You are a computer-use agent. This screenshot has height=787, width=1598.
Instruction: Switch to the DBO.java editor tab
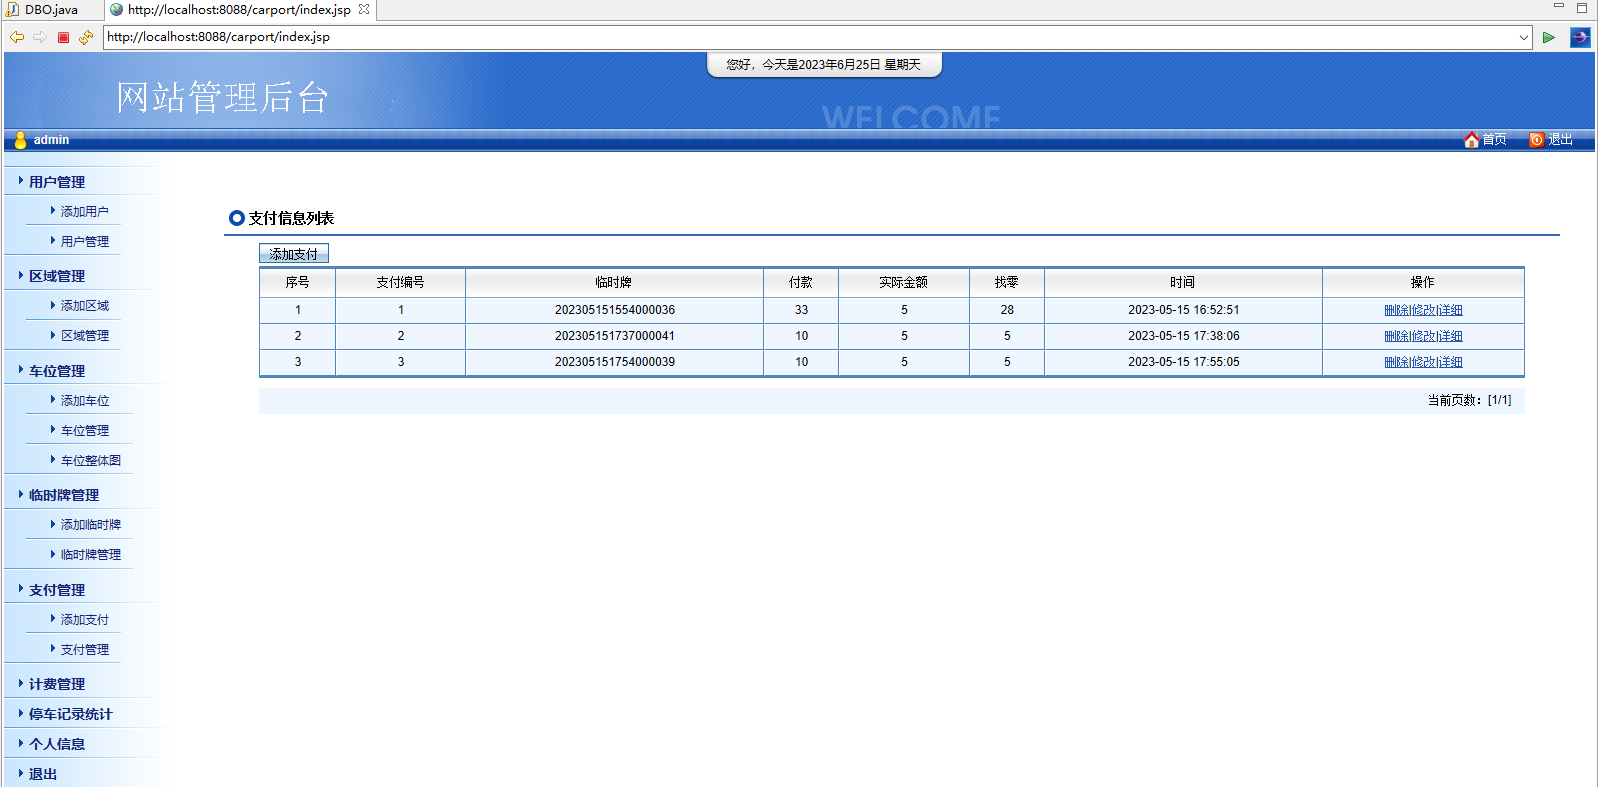tap(51, 10)
